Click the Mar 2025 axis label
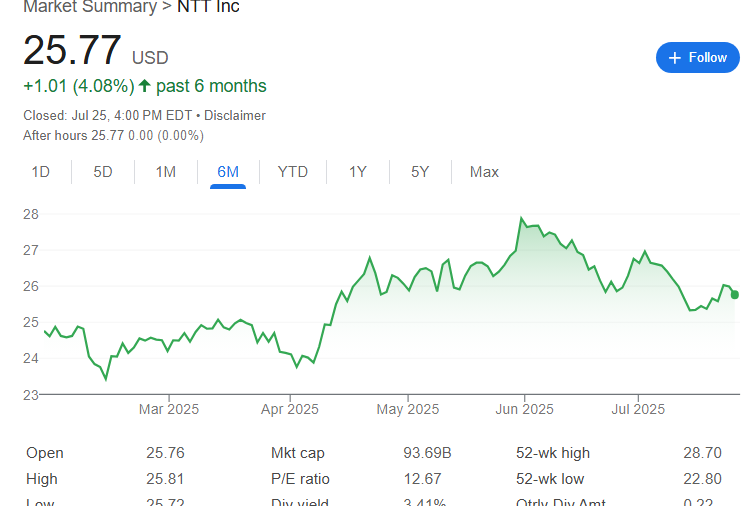Image resolution: width=753 pixels, height=506 pixels. pyautogui.click(x=168, y=409)
